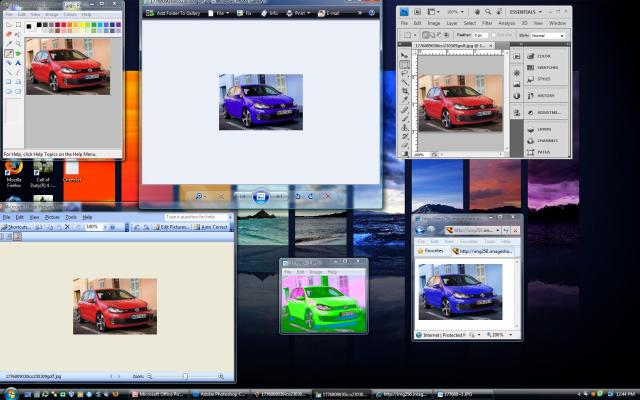Open the Swatches panel in Photoshop
Image resolution: width=640 pixels, height=400 pixels.
click(x=544, y=68)
